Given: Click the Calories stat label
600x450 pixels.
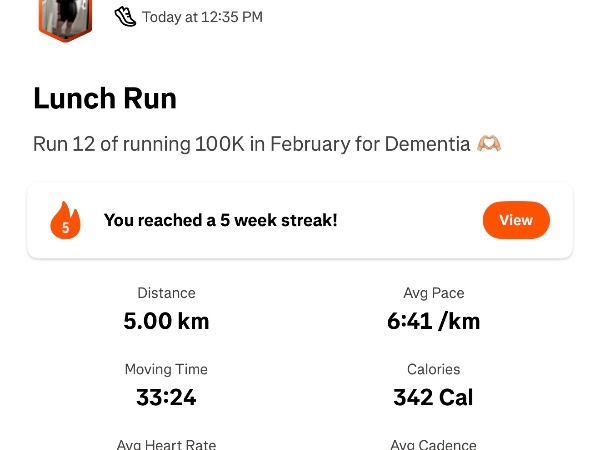Looking at the screenshot, I should (x=434, y=369).
